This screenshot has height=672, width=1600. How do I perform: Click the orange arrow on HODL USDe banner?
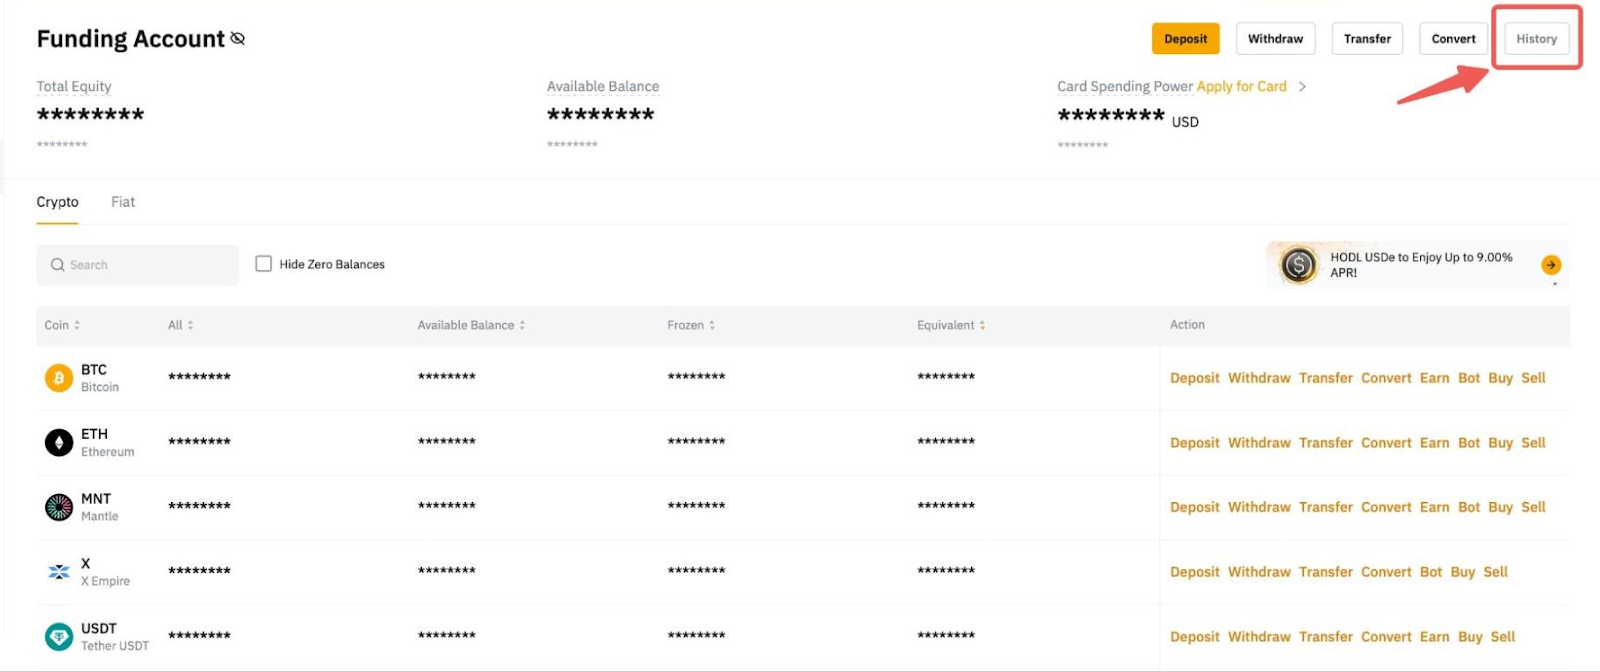(x=1550, y=265)
